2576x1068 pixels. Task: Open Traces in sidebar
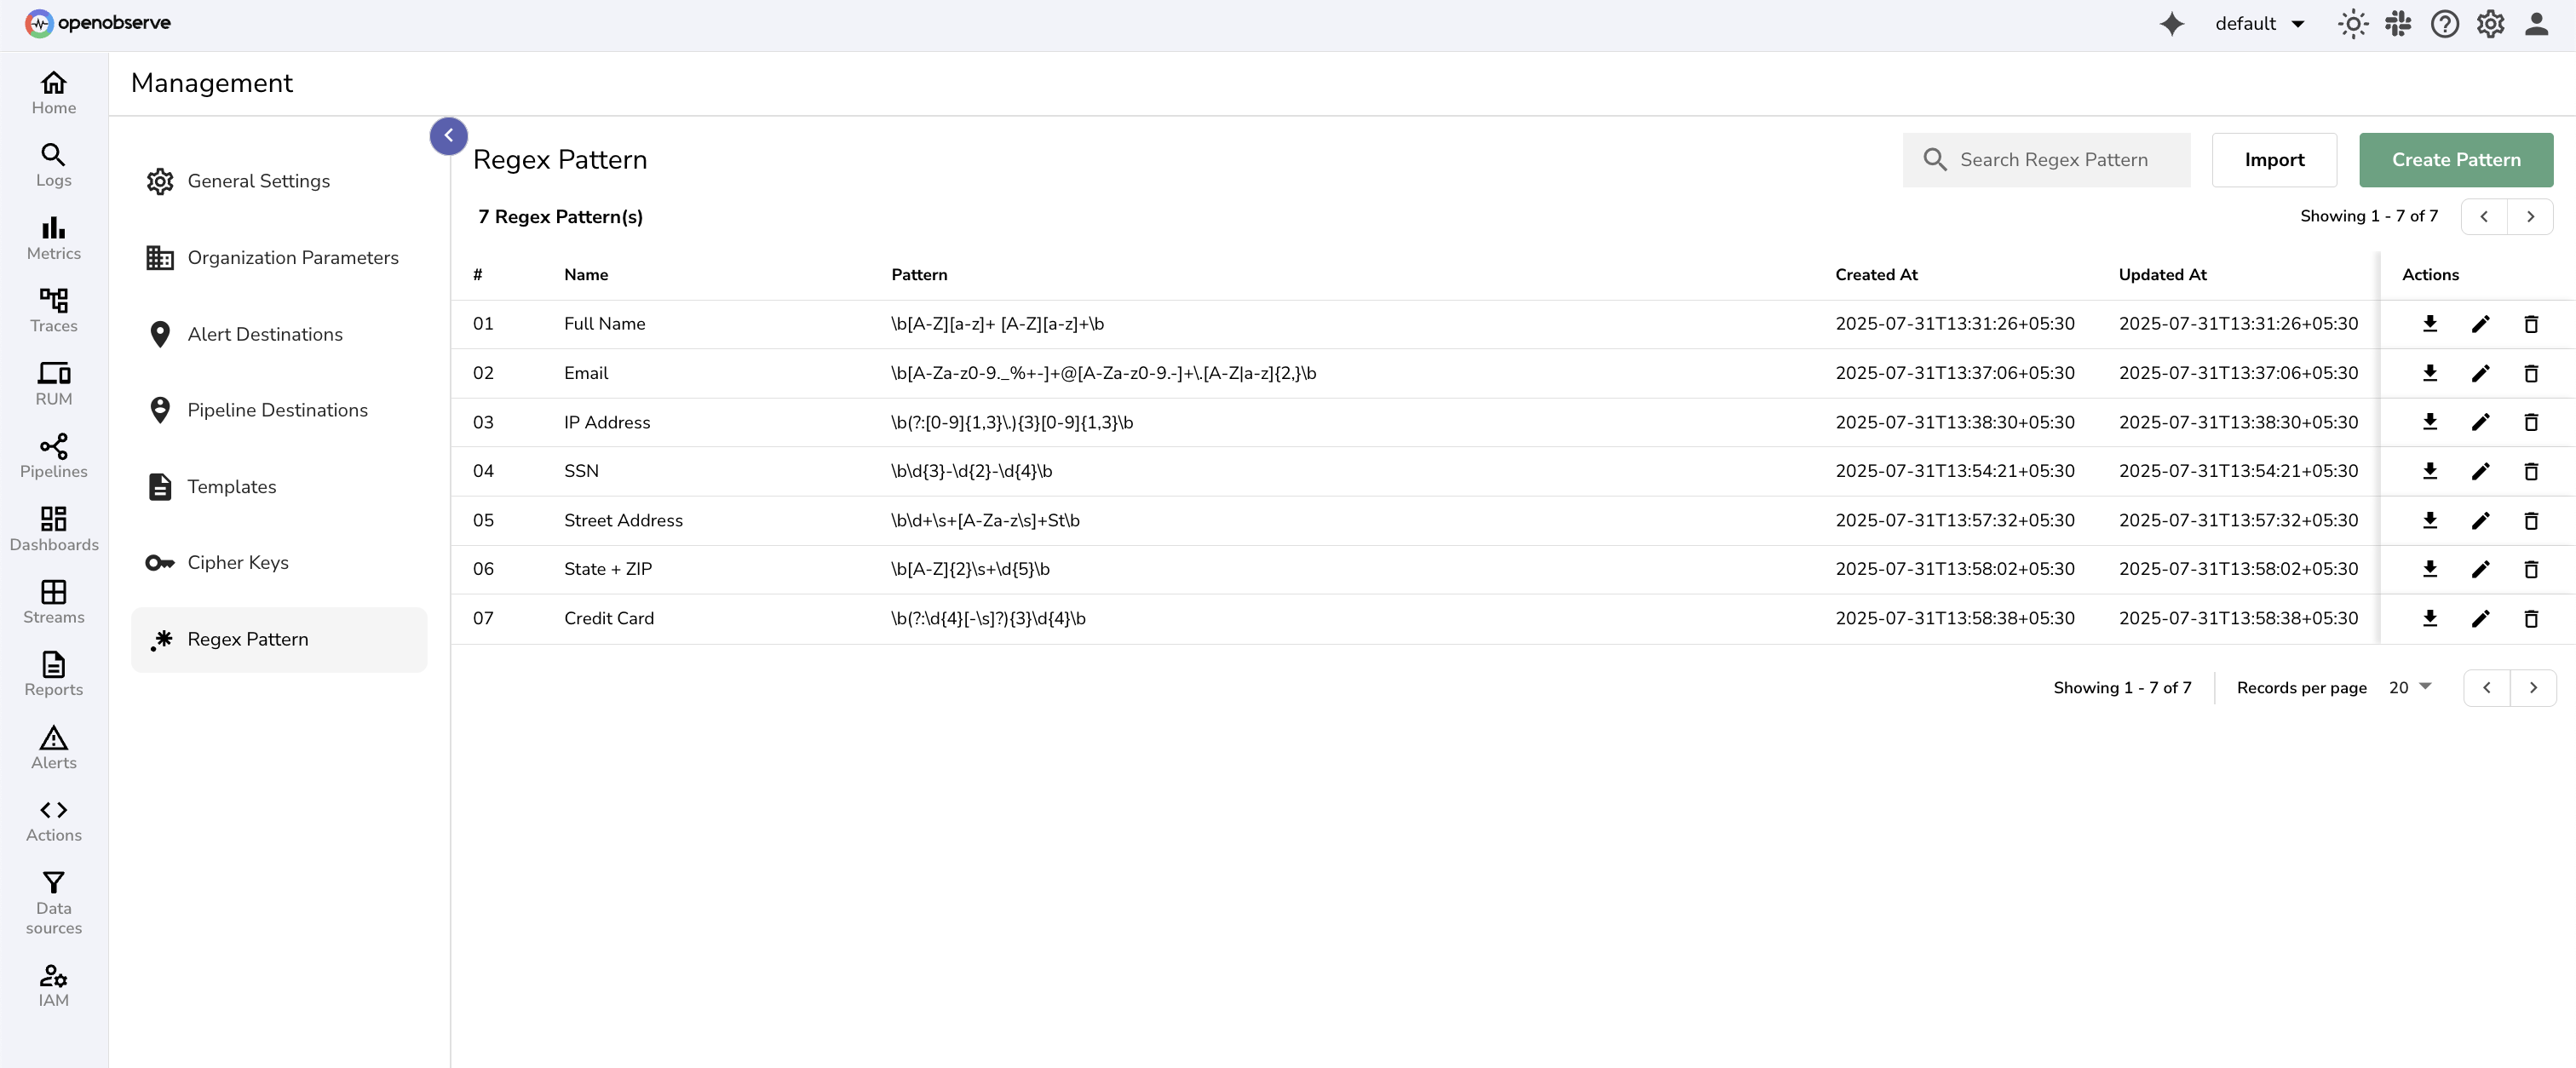(54, 311)
